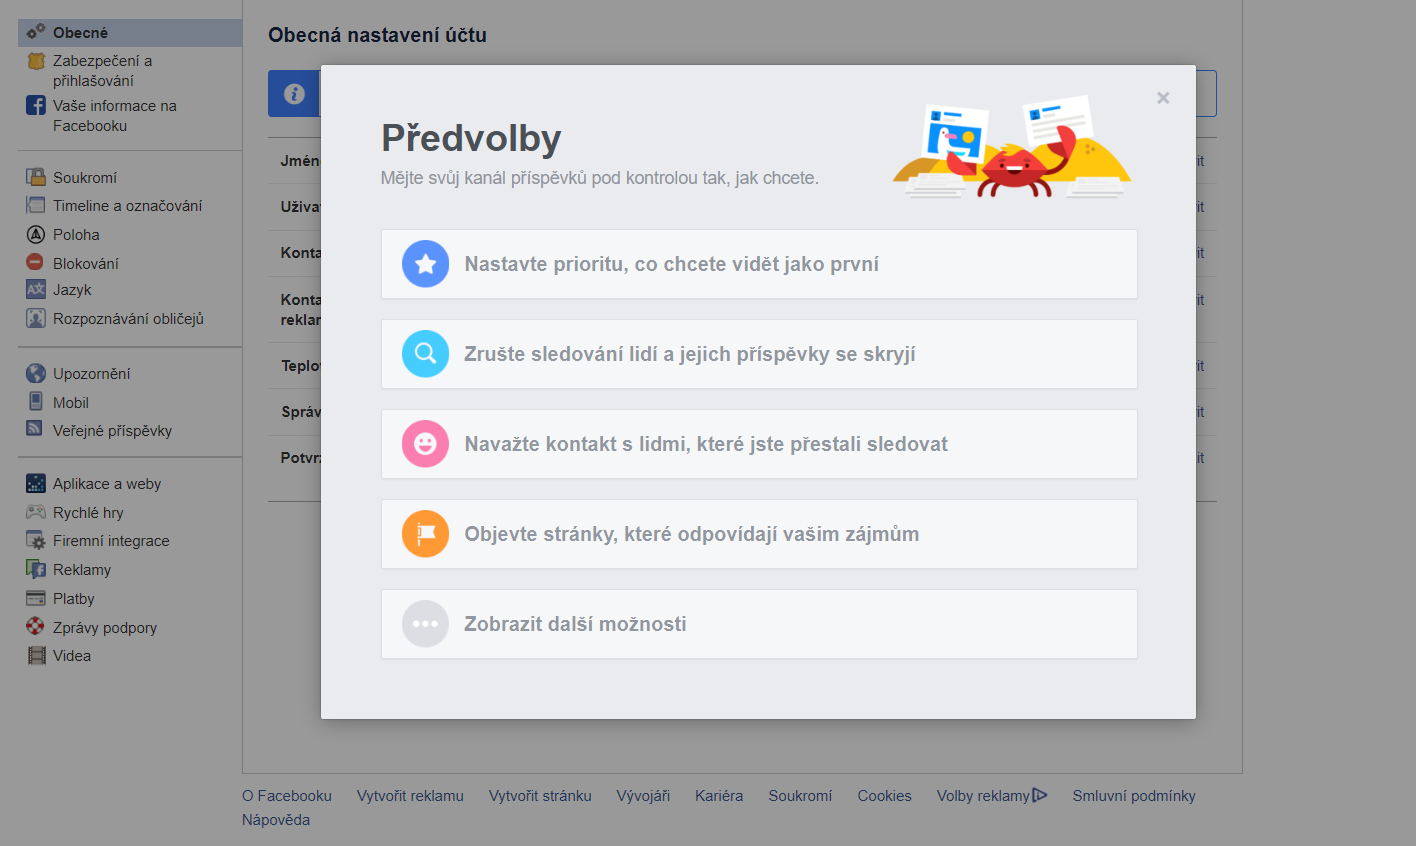Open 'Aplikace a weby' settings

pyautogui.click(x=107, y=484)
